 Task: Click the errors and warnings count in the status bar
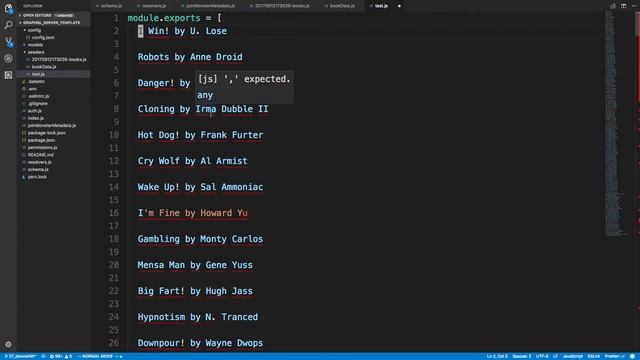[x=61, y=356]
